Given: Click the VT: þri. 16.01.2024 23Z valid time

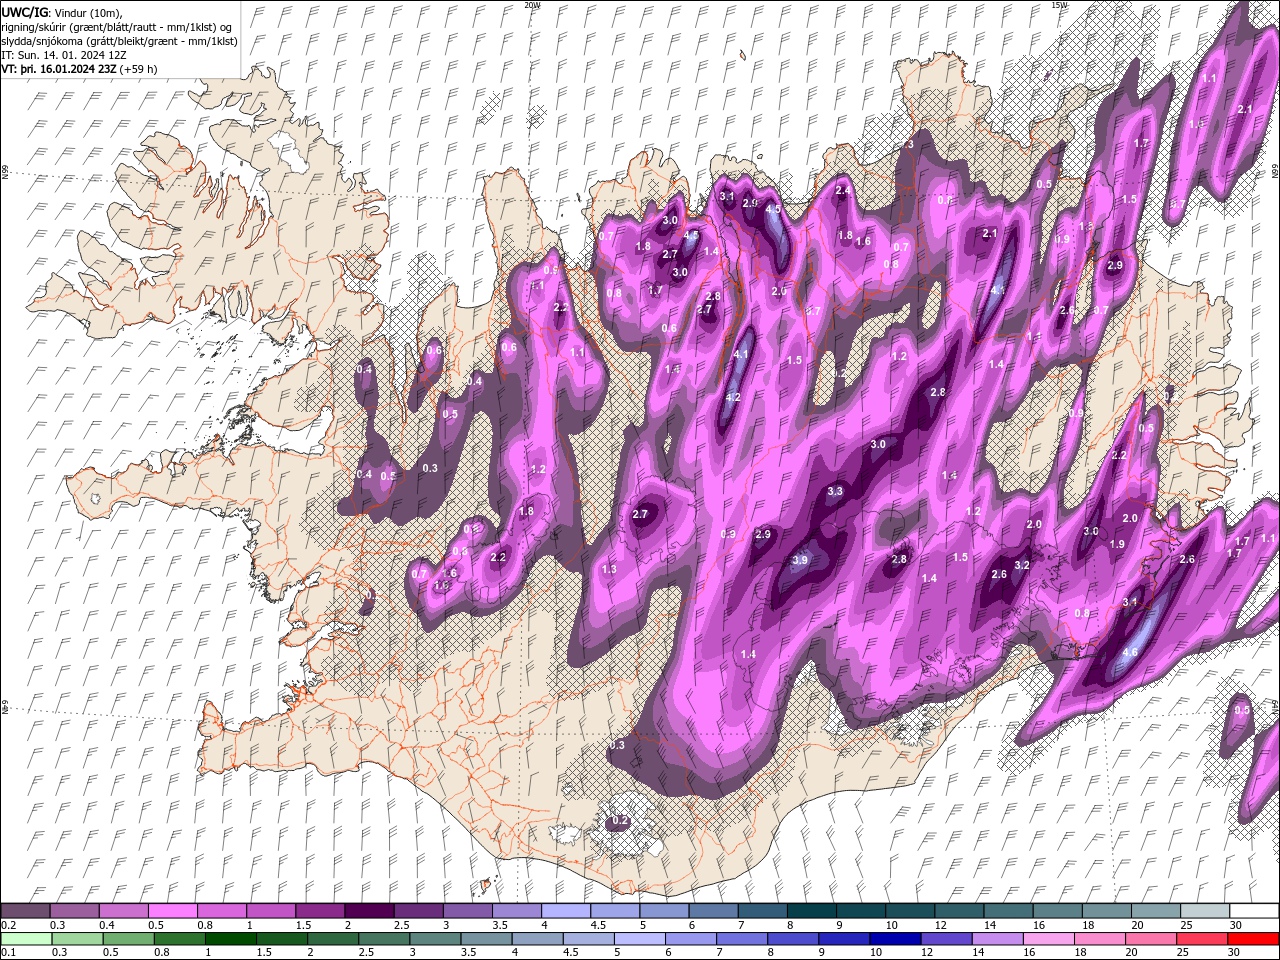Looking at the screenshot, I should (58, 69).
